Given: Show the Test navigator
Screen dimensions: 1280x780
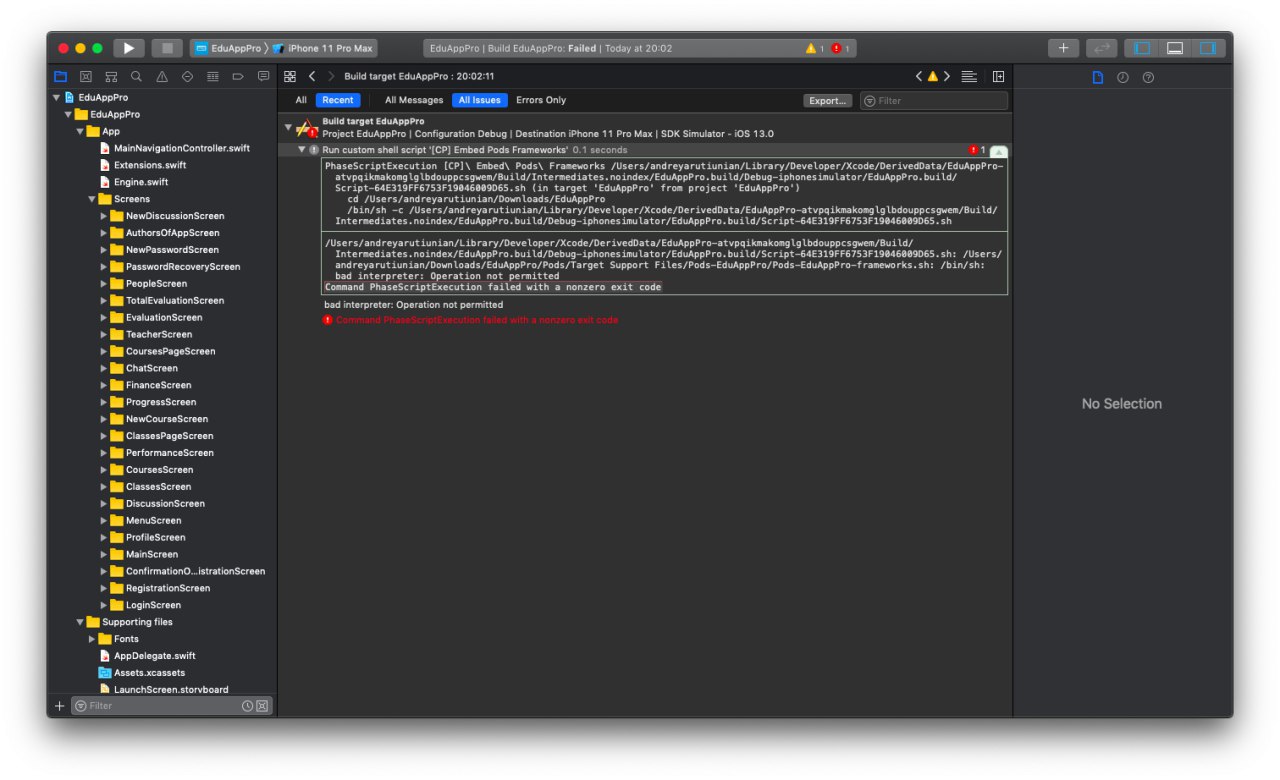Looking at the screenshot, I should pyautogui.click(x=187, y=76).
